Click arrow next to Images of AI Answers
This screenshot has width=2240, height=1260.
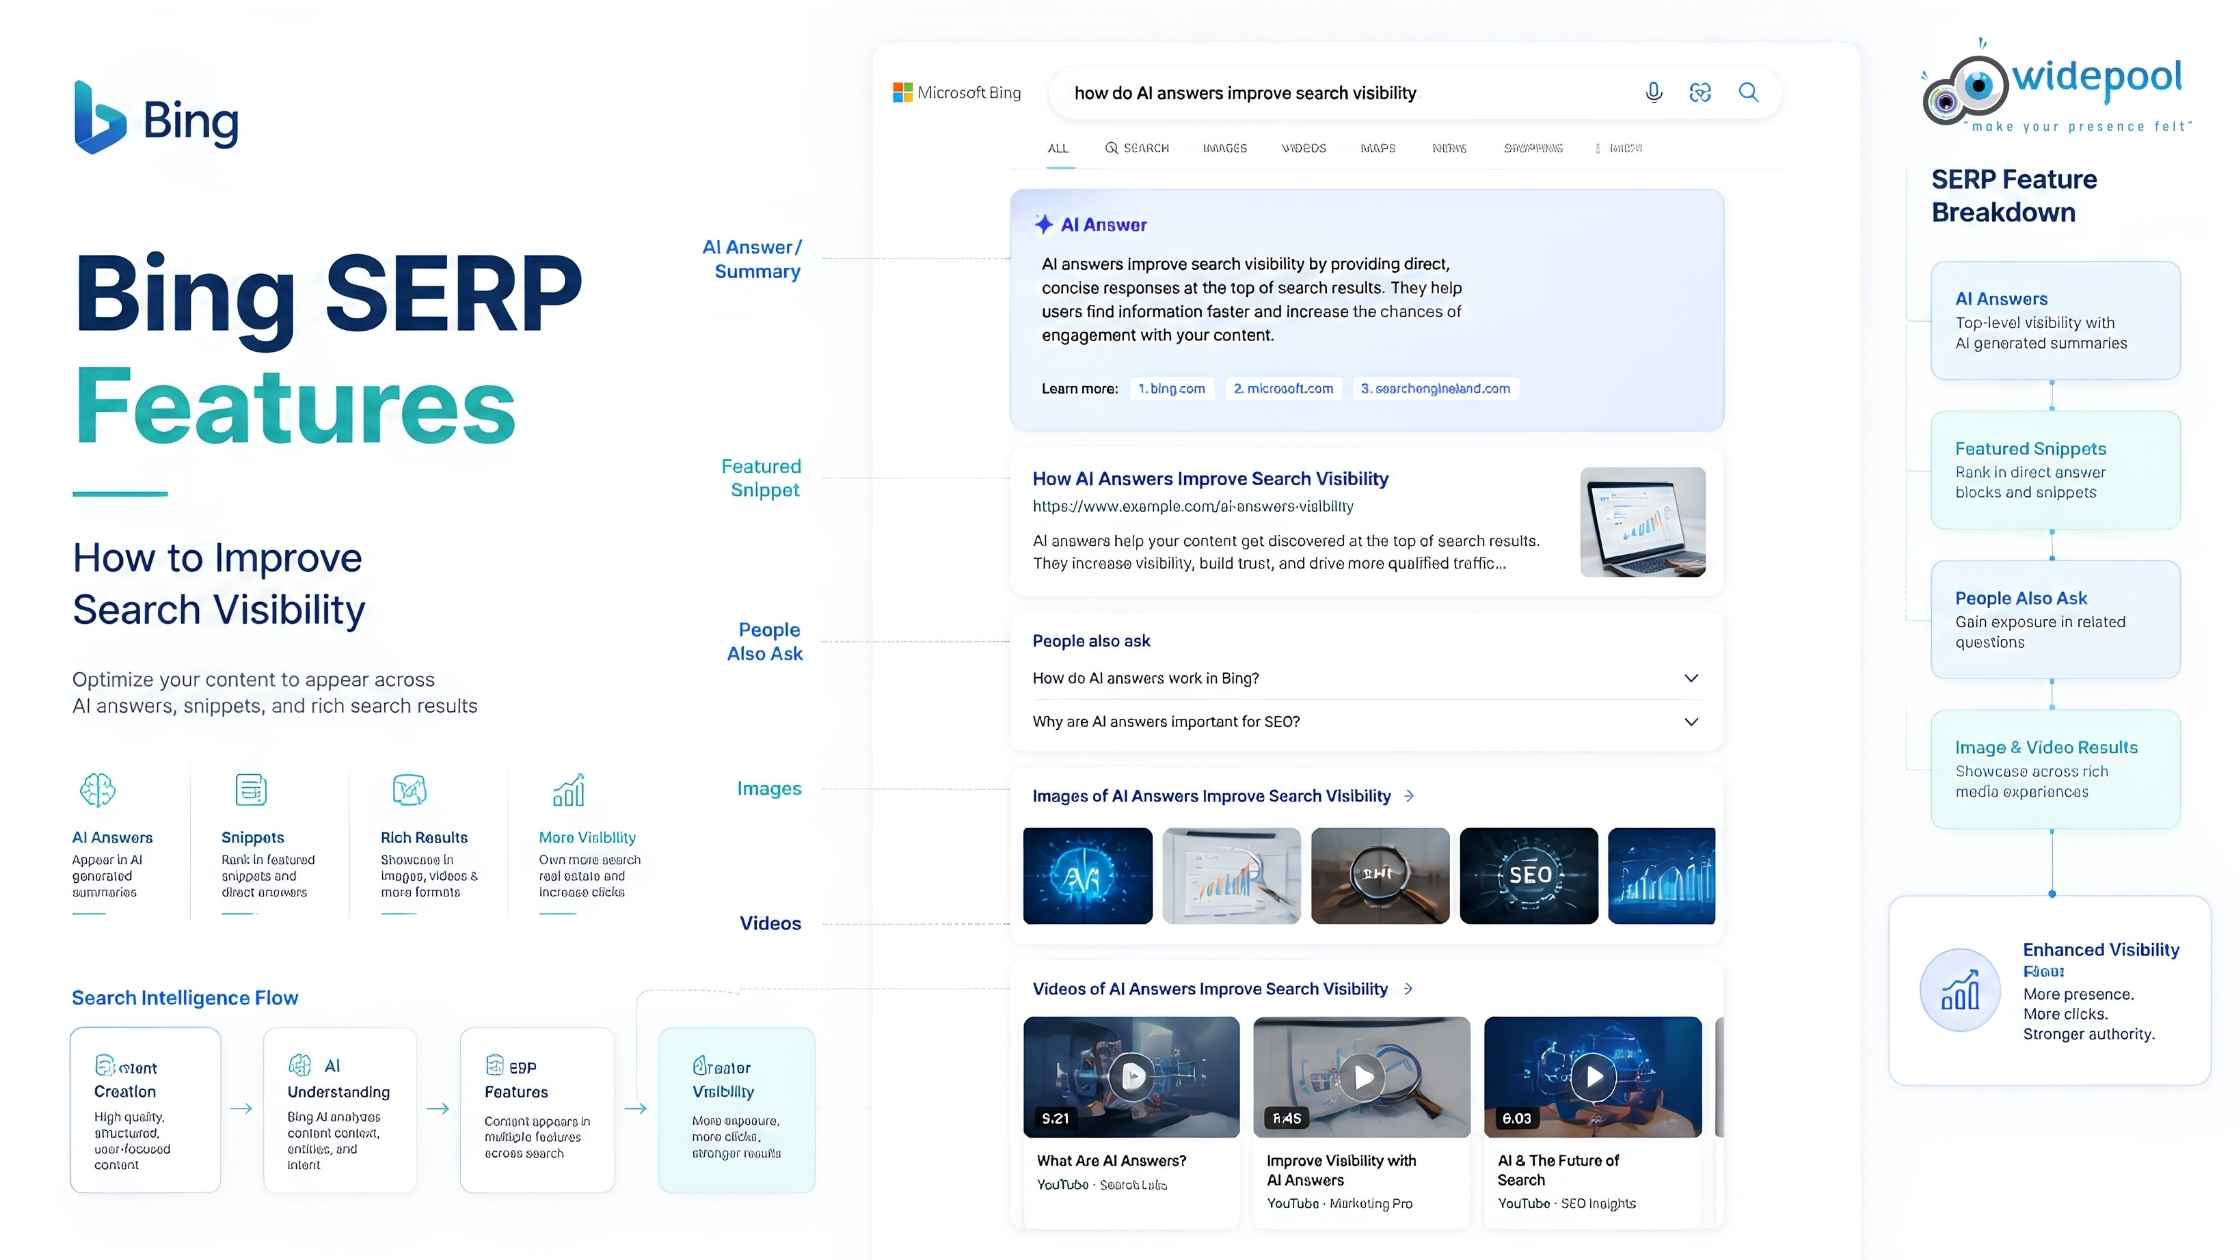pos(1409,796)
